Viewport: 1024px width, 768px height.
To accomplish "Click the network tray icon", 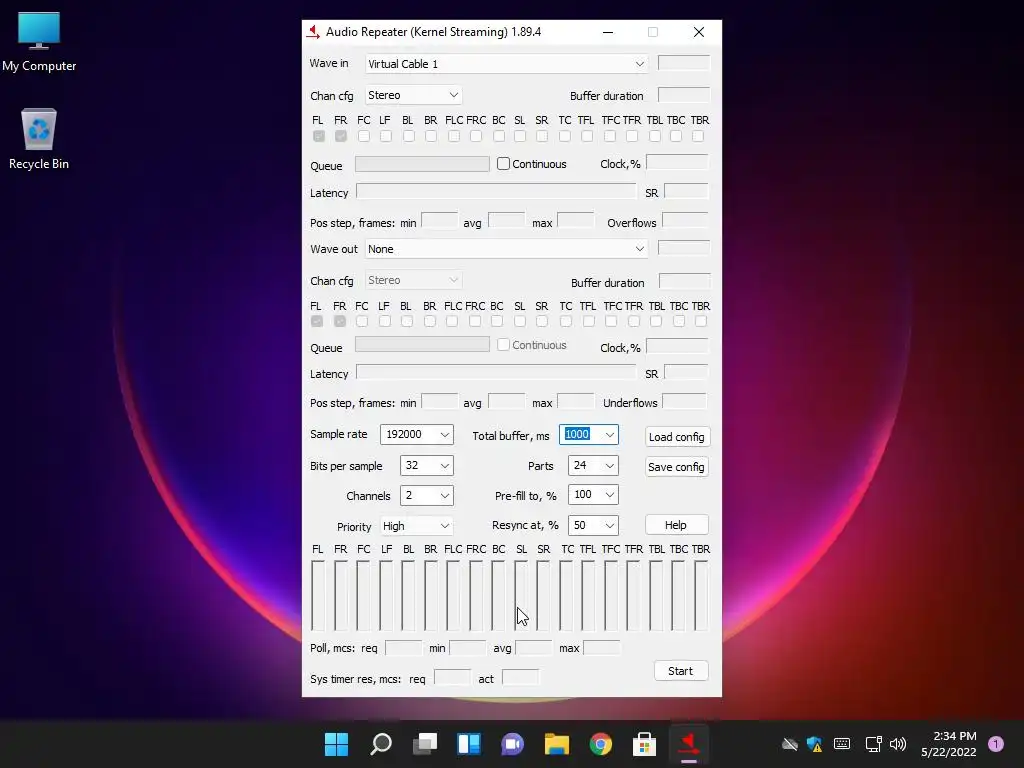I will click(873, 744).
